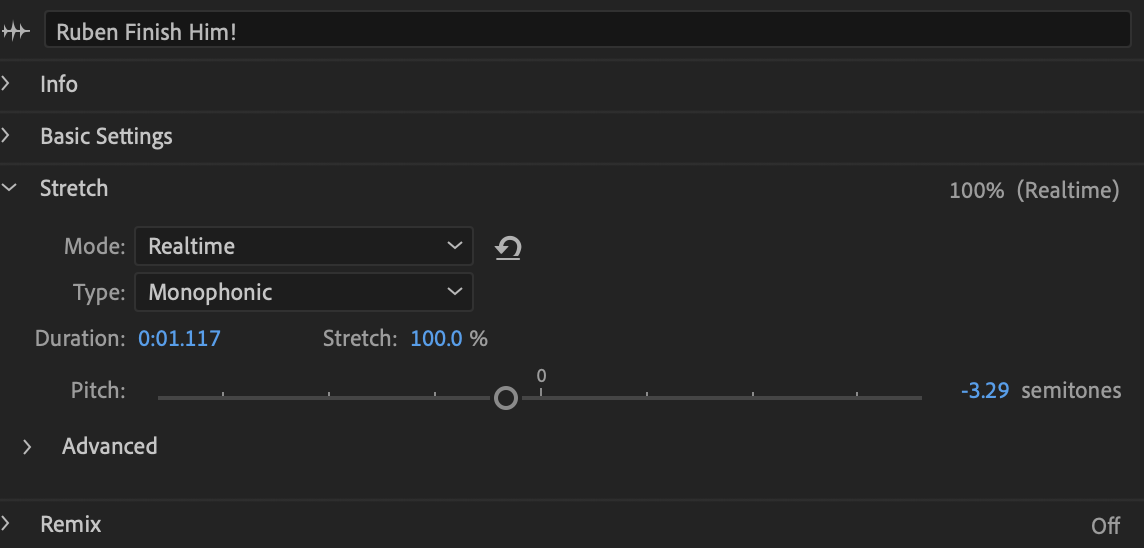Click the Info section label
Image resolution: width=1144 pixels, height=548 pixels.
click(59, 85)
